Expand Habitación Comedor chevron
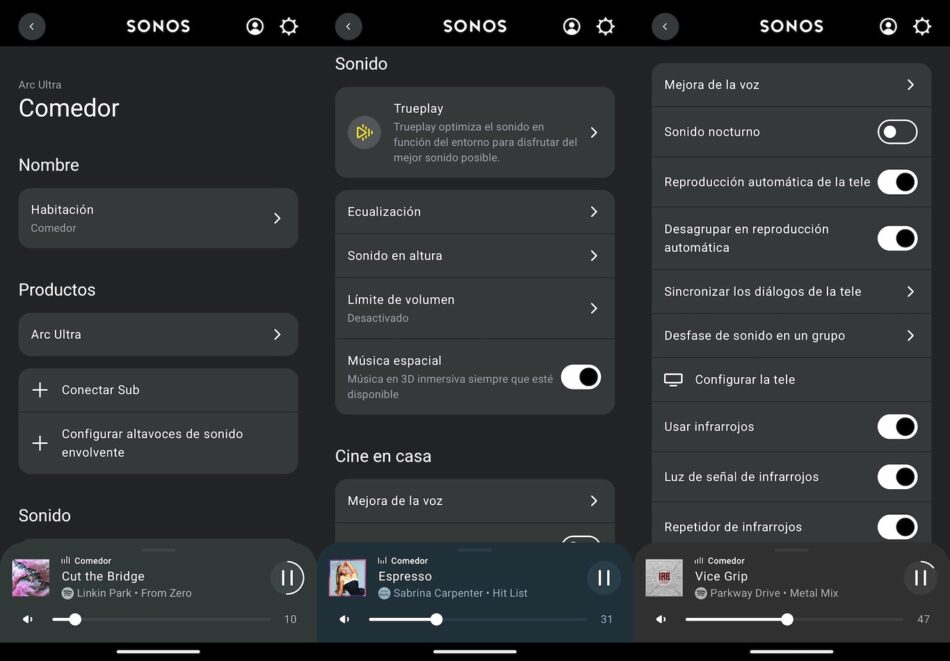950x661 pixels. click(277, 218)
